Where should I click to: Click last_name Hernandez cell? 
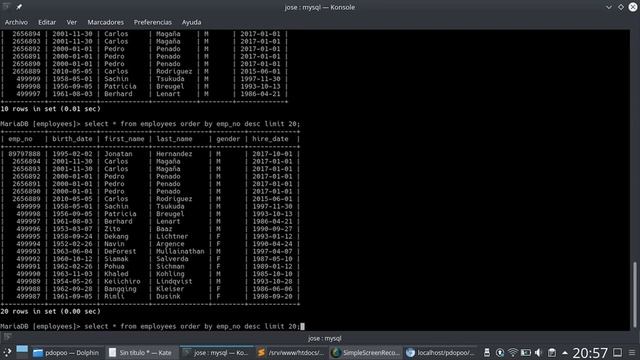[174, 154]
